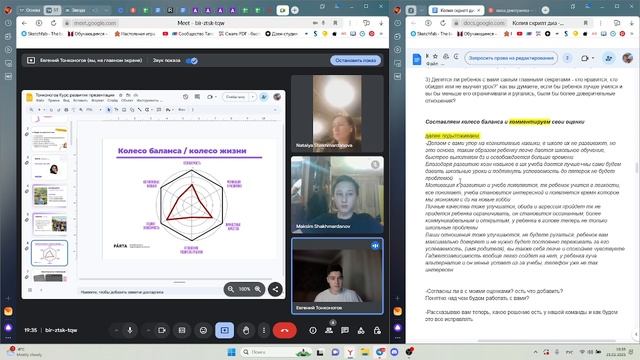Viewport: 640px width, 360px height.
Task: Turn off the camera in Meet
Action: 162,330
